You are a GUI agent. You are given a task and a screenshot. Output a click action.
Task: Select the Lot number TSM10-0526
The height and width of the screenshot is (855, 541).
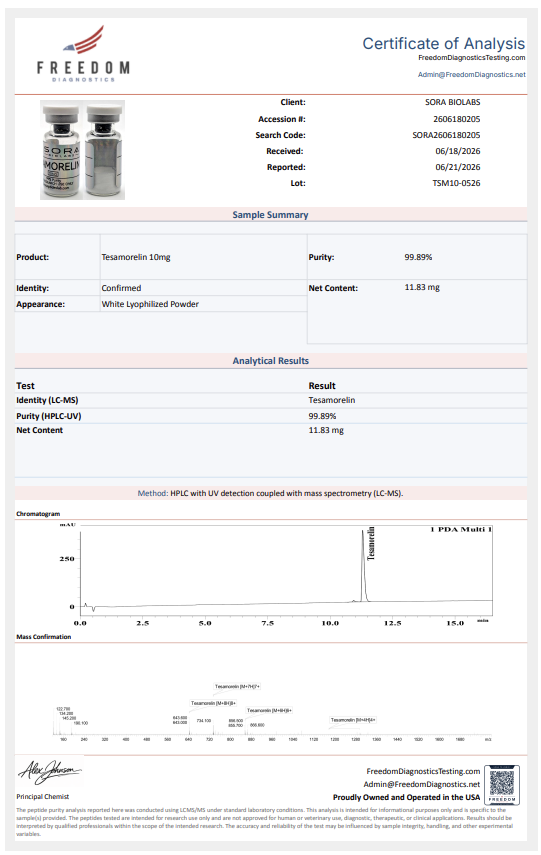(x=456, y=183)
